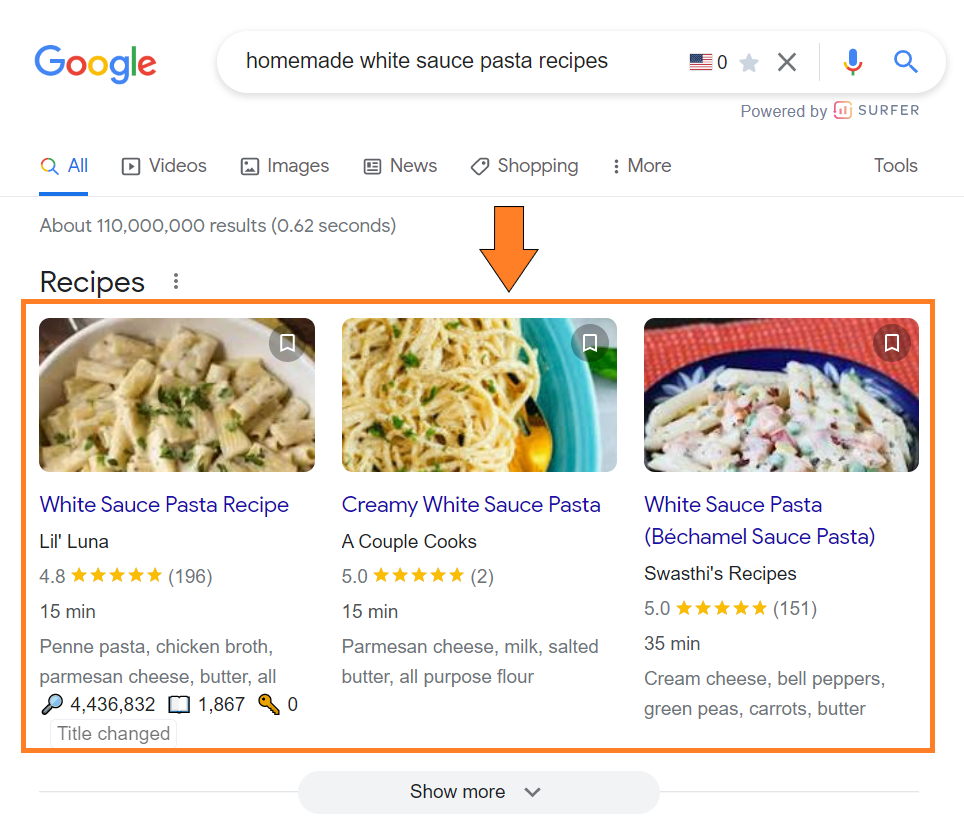Bookmark the Swasthi's Recipes pasta card
This screenshot has height=831, width=964.
tap(891, 343)
